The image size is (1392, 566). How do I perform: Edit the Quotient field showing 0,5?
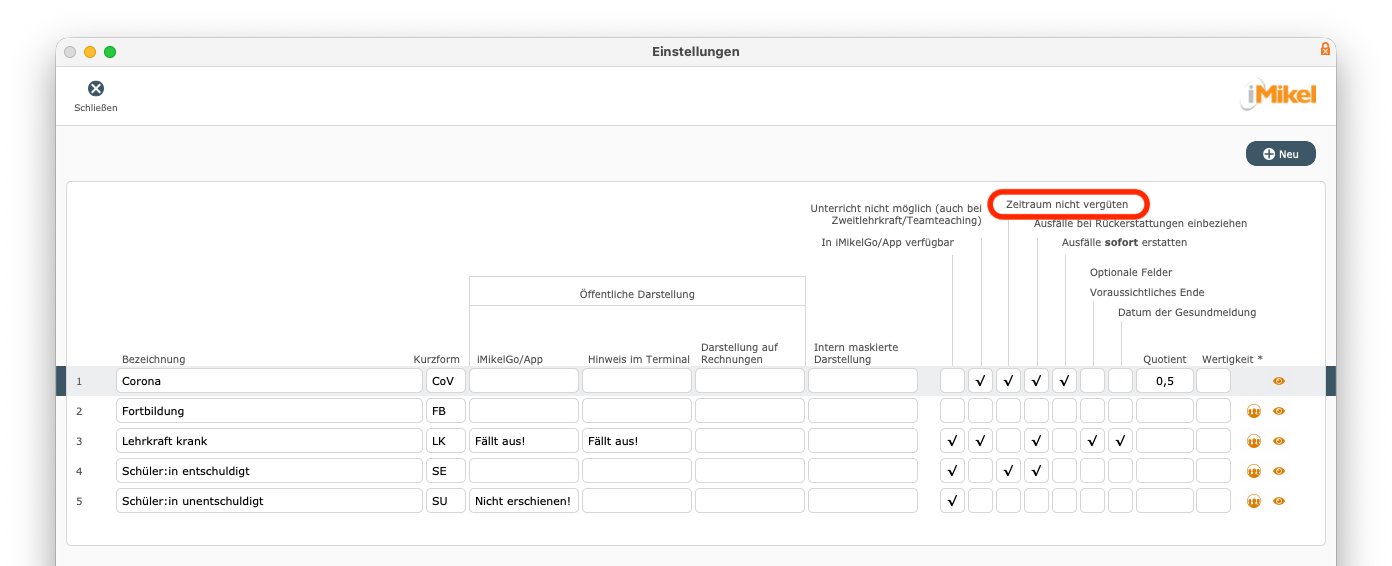click(x=1164, y=381)
